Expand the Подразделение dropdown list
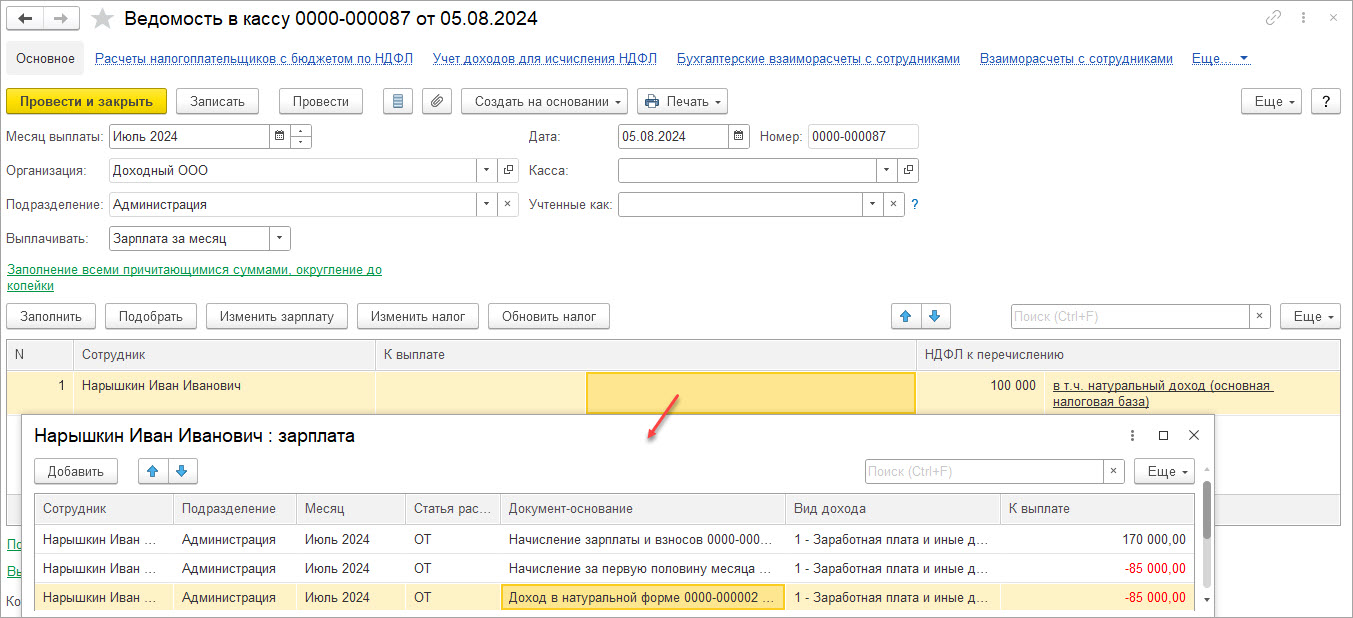Screen dimensions: 1353x618 coord(487,204)
